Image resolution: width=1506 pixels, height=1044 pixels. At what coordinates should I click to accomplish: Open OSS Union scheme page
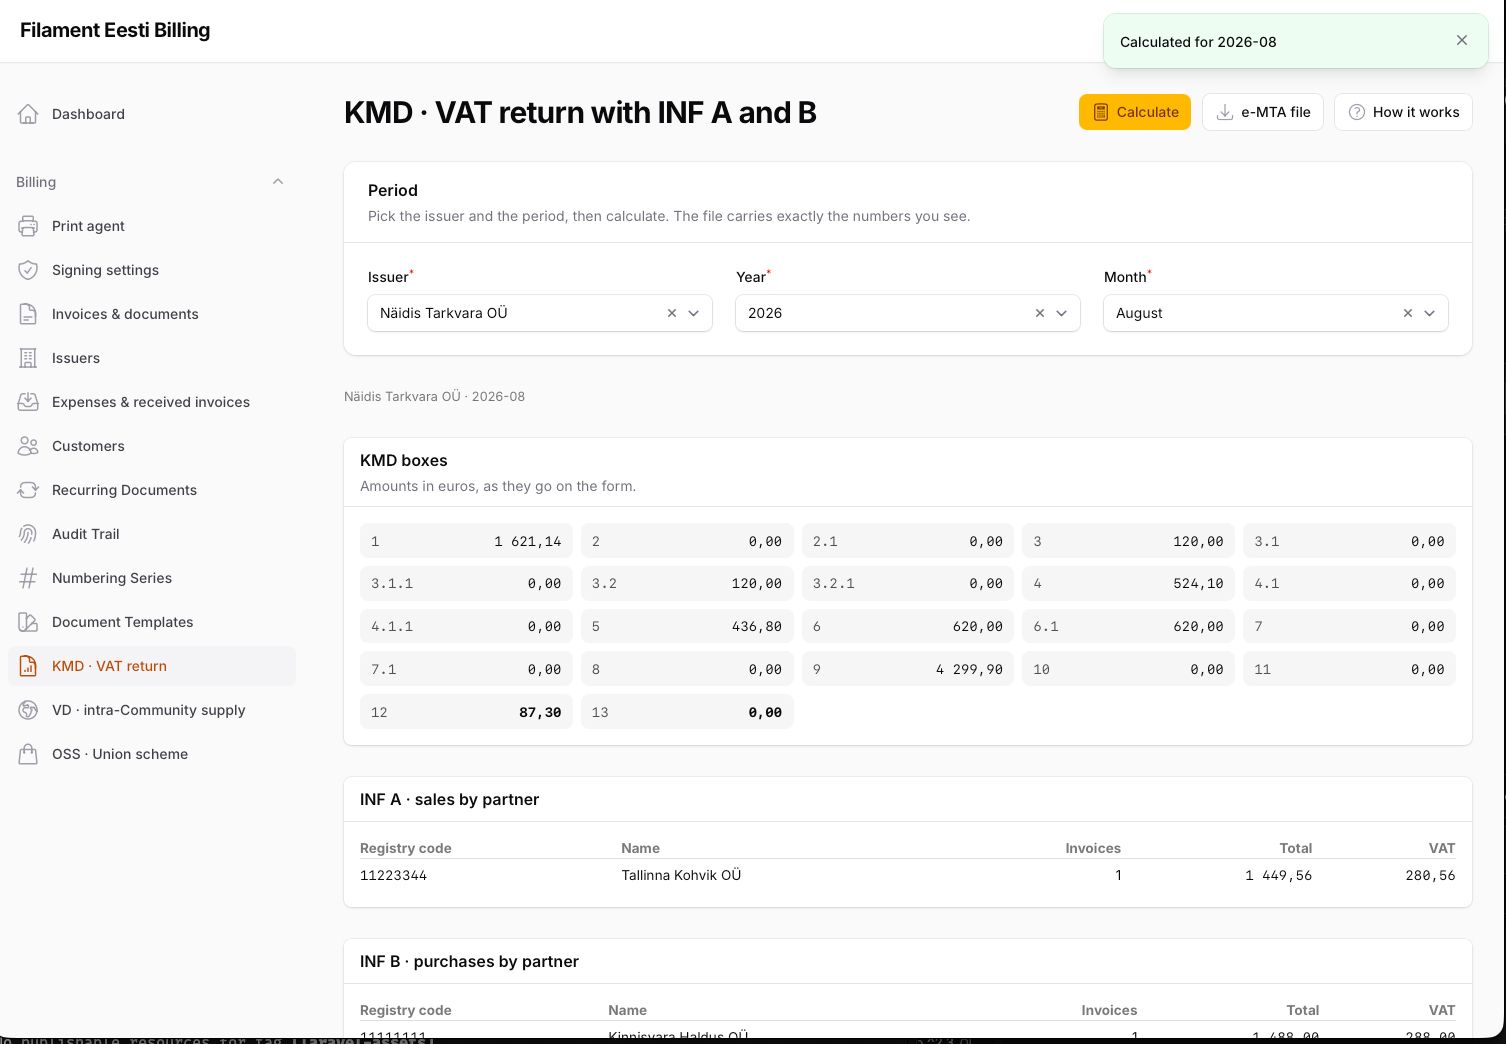click(x=152, y=754)
